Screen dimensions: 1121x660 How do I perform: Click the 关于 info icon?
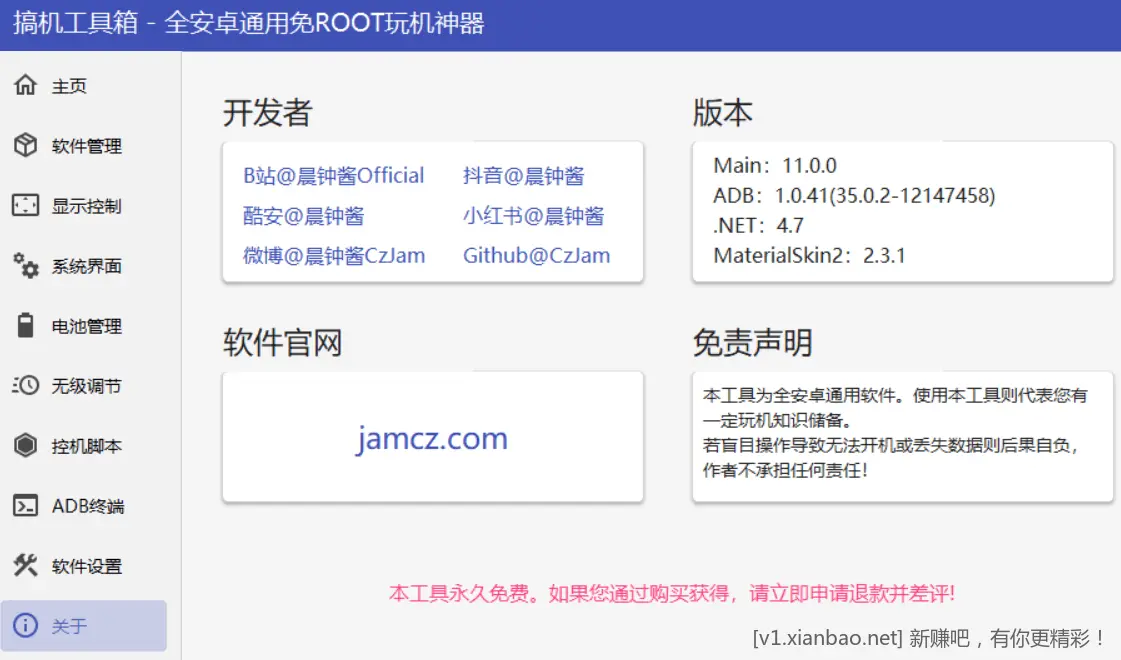(x=25, y=626)
